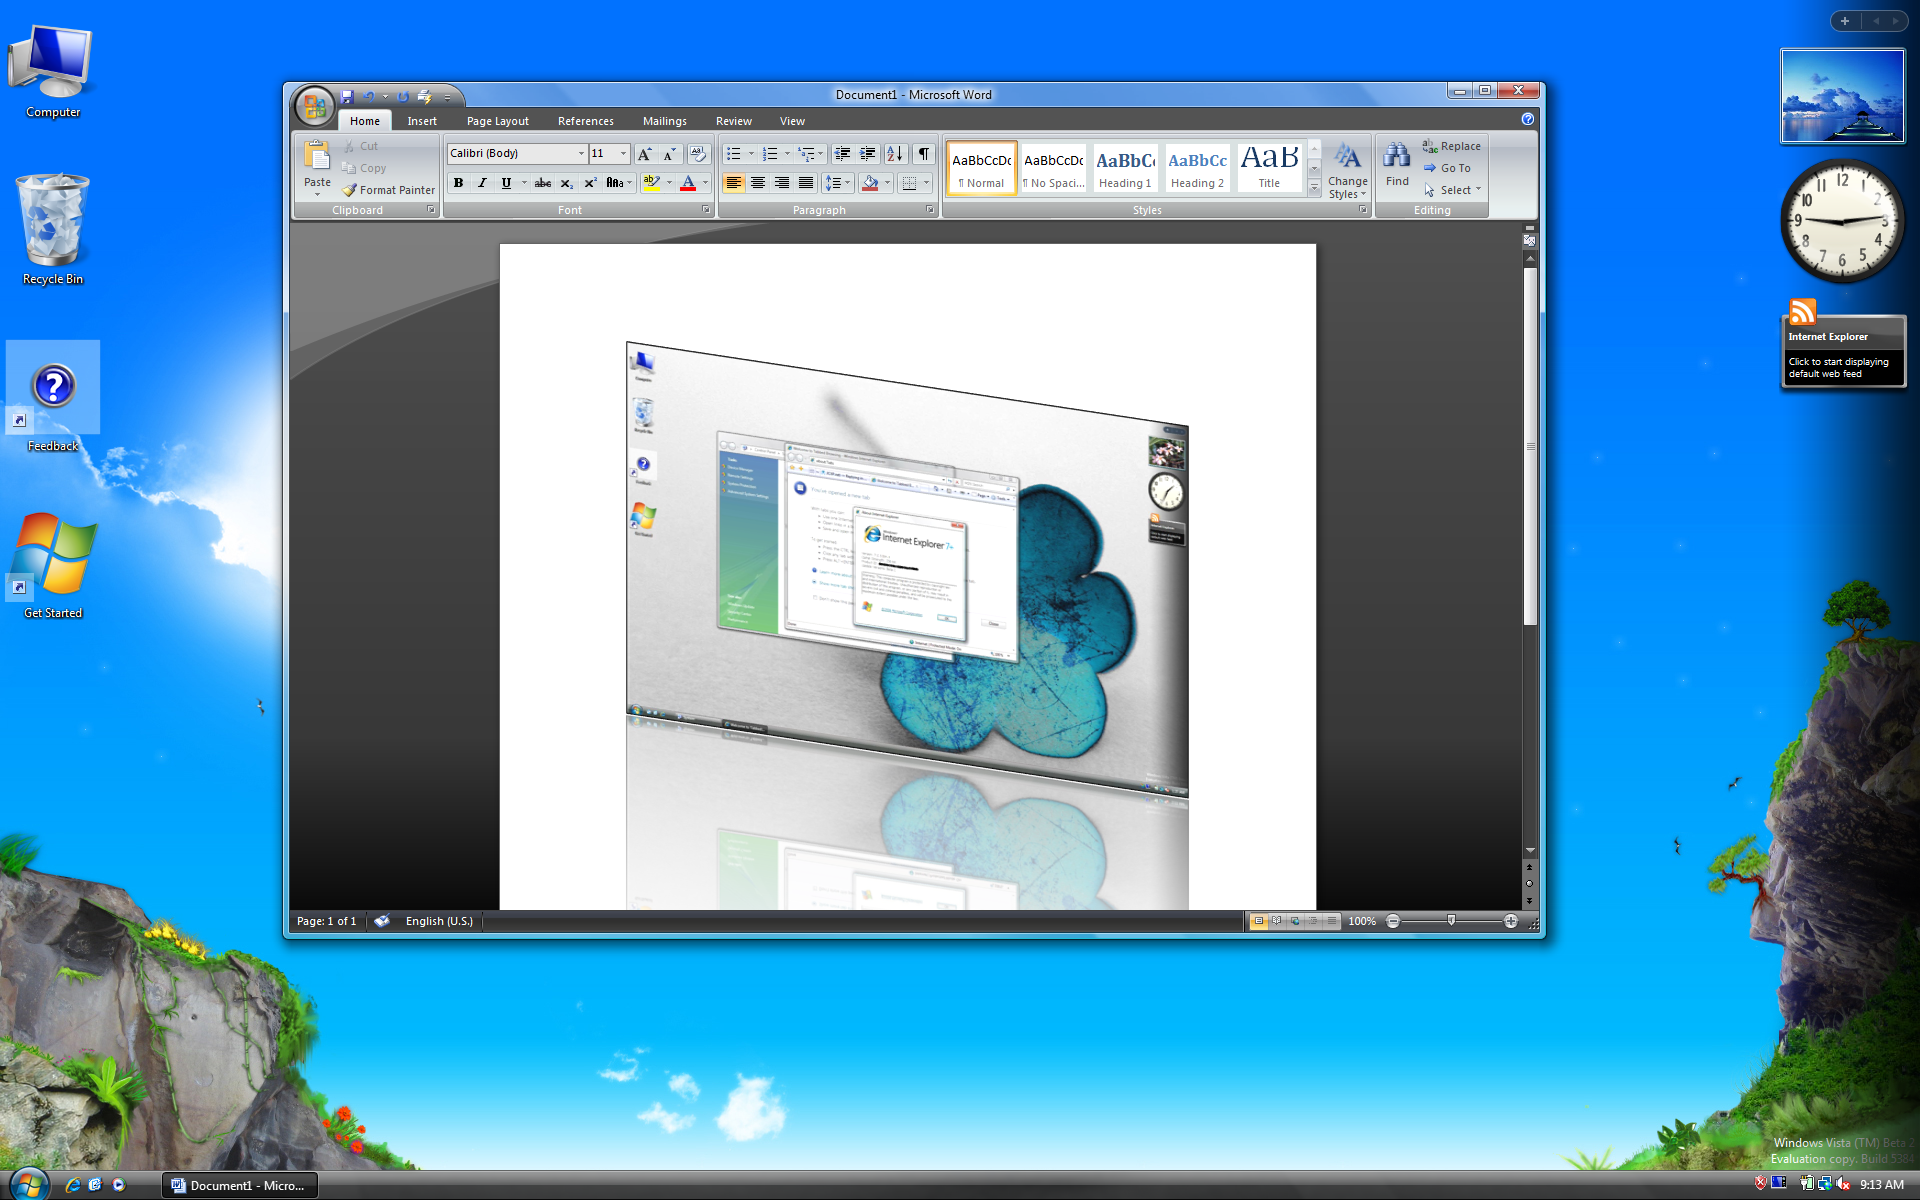1920x1200 pixels.
Task: Apply superscript formatting
Action: (590, 183)
